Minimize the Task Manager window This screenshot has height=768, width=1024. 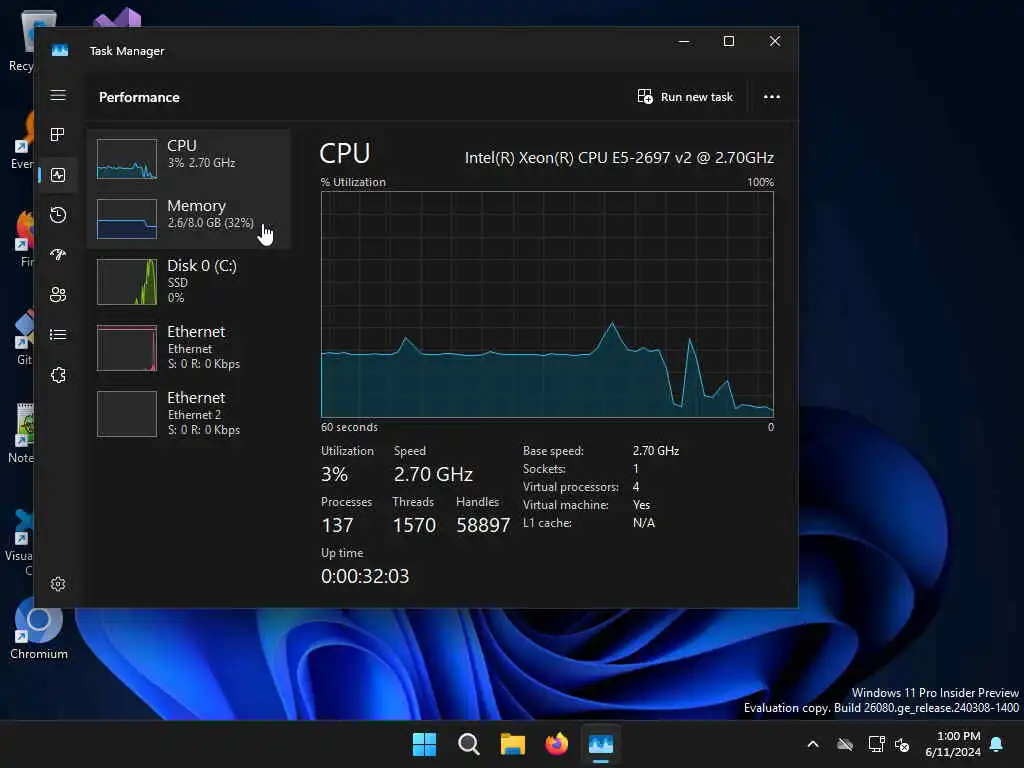click(x=684, y=41)
